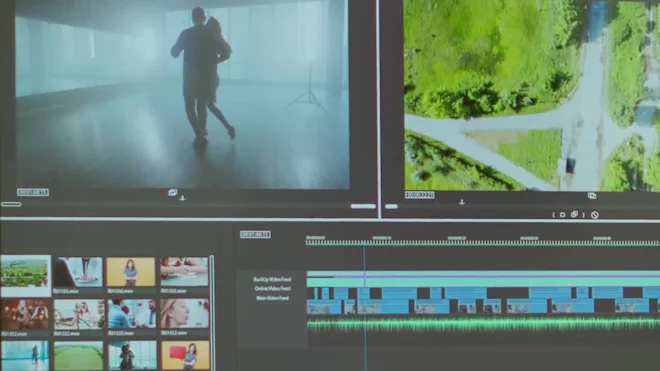Screen dimensions: 660x371
Task: Select the Online Video Feed track label
Action: coord(272,288)
